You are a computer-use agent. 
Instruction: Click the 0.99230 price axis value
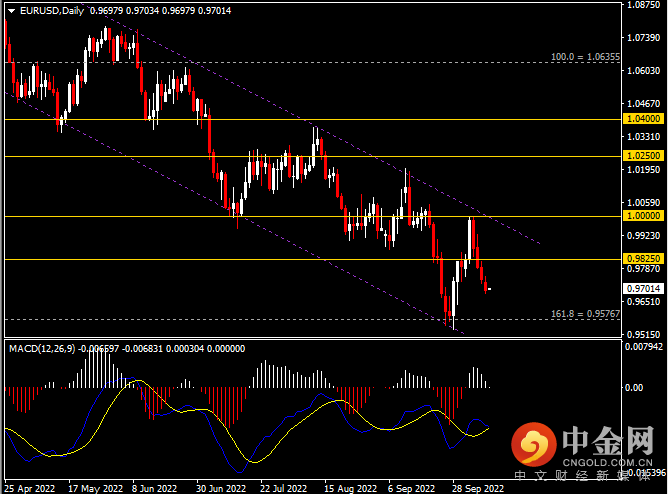[643, 236]
